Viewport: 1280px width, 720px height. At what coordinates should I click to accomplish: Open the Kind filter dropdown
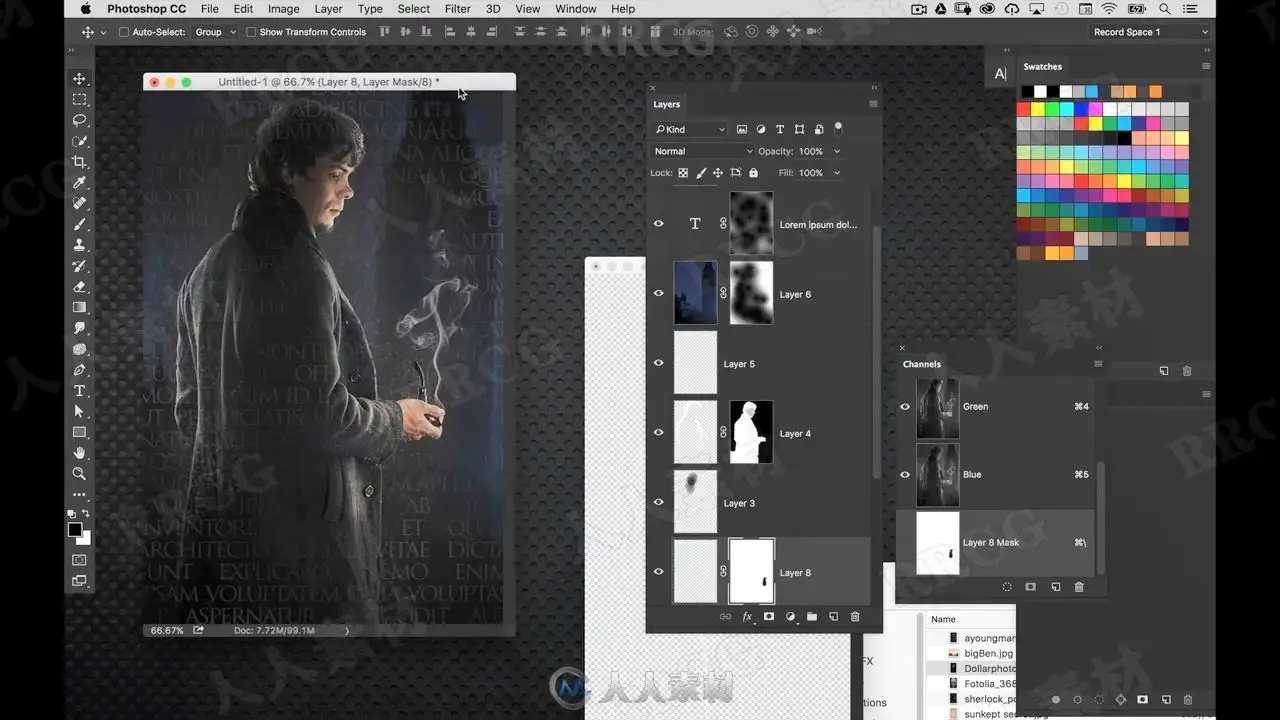690,129
